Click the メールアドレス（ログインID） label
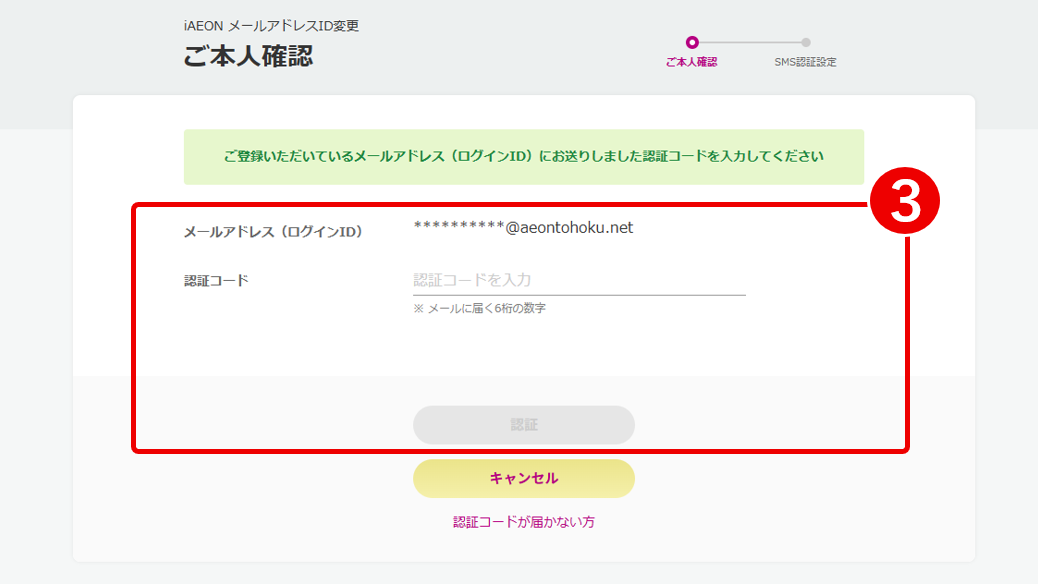The image size is (1038, 584). pos(272,232)
